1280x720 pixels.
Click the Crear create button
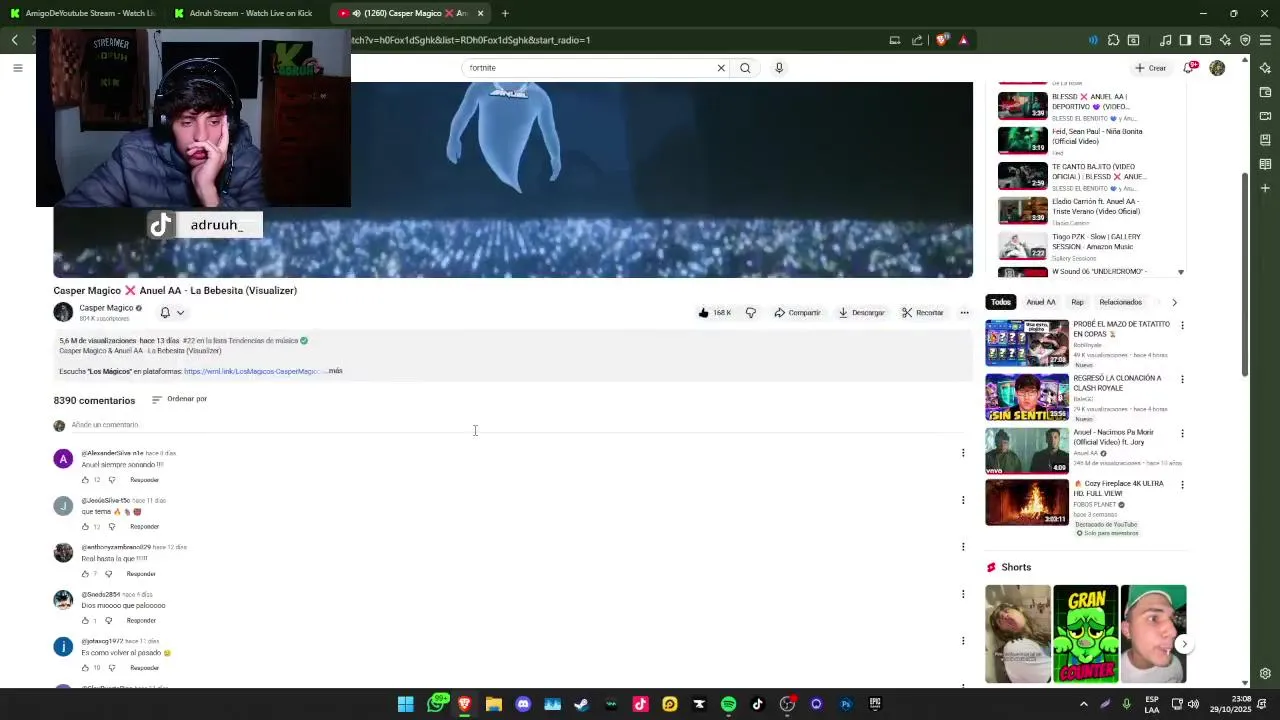click(x=1150, y=68)
